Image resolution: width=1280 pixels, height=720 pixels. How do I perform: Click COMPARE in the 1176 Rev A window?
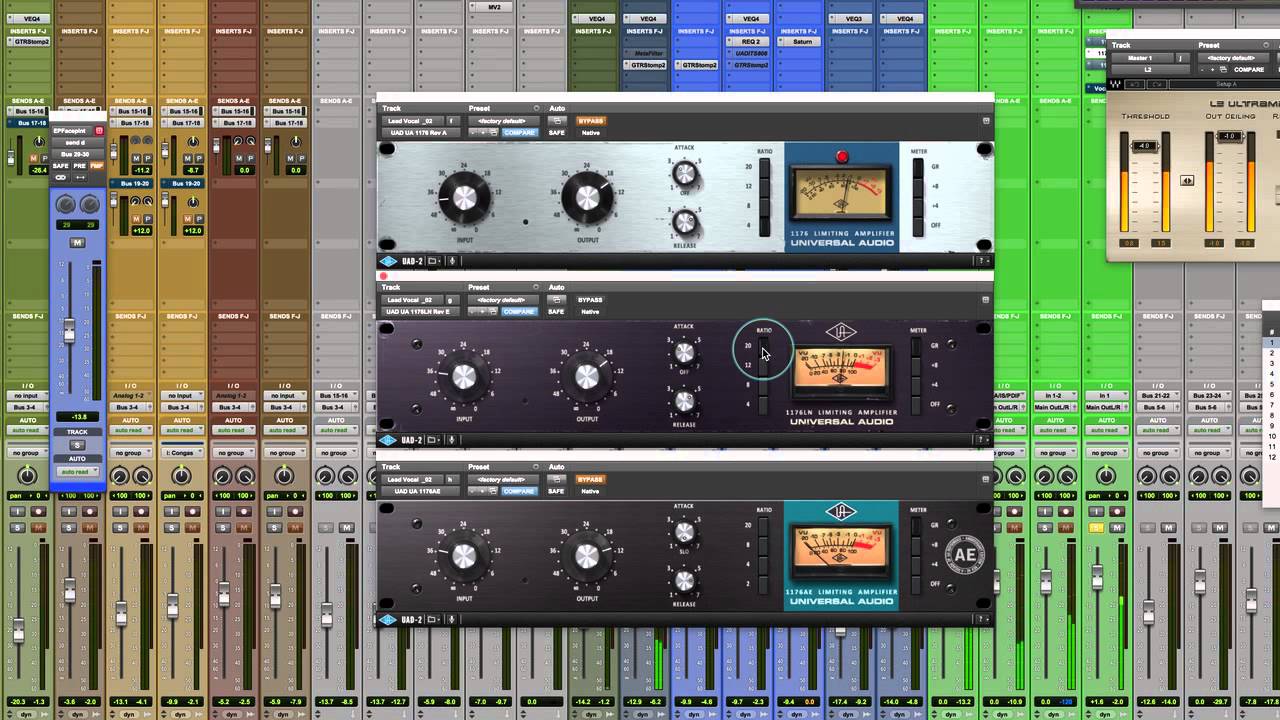click(x=518, y=132)
